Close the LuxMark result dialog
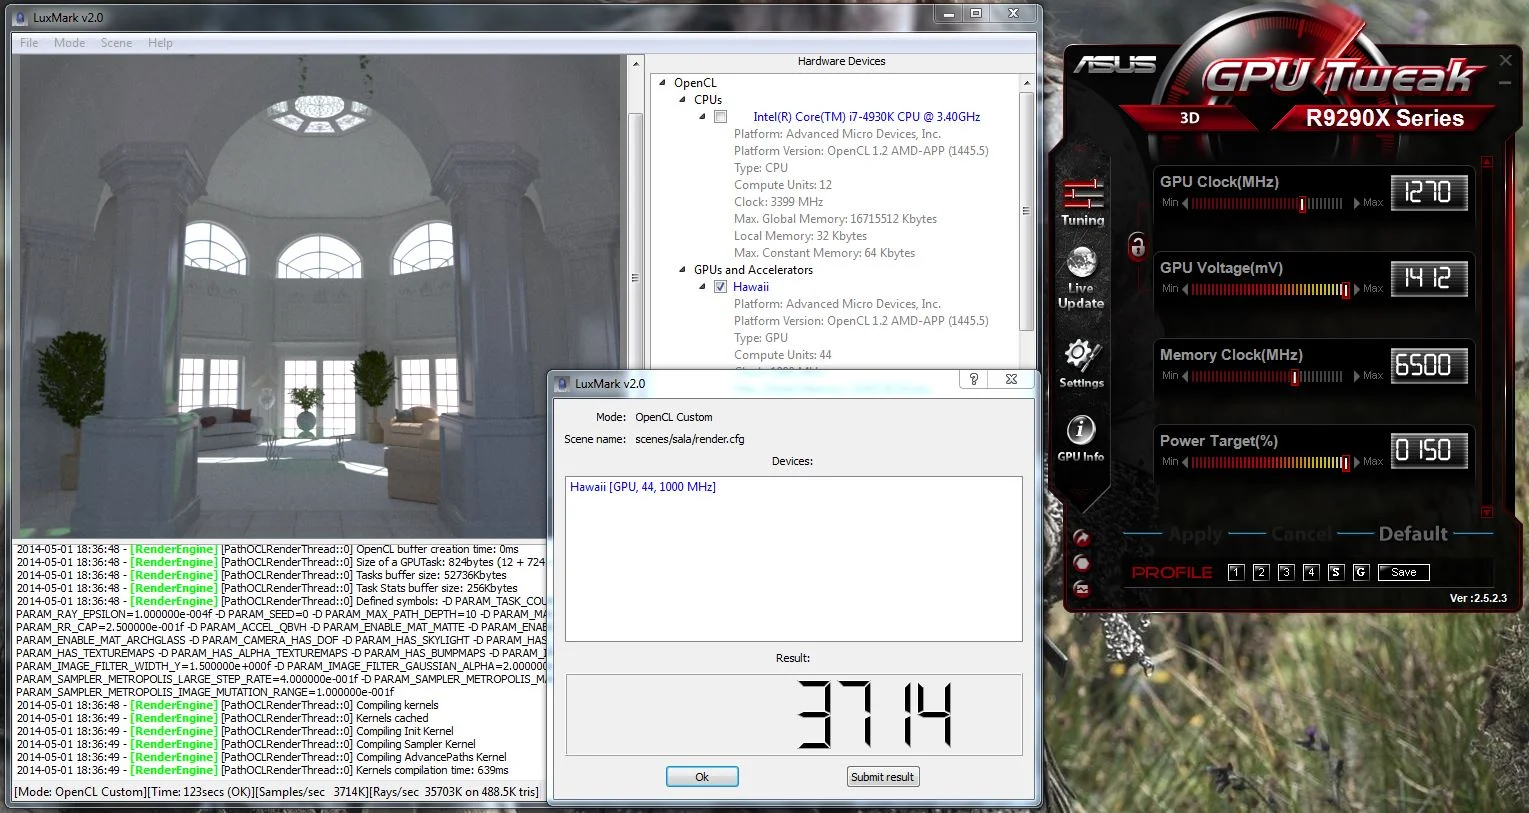 [x=1011, y=379]
